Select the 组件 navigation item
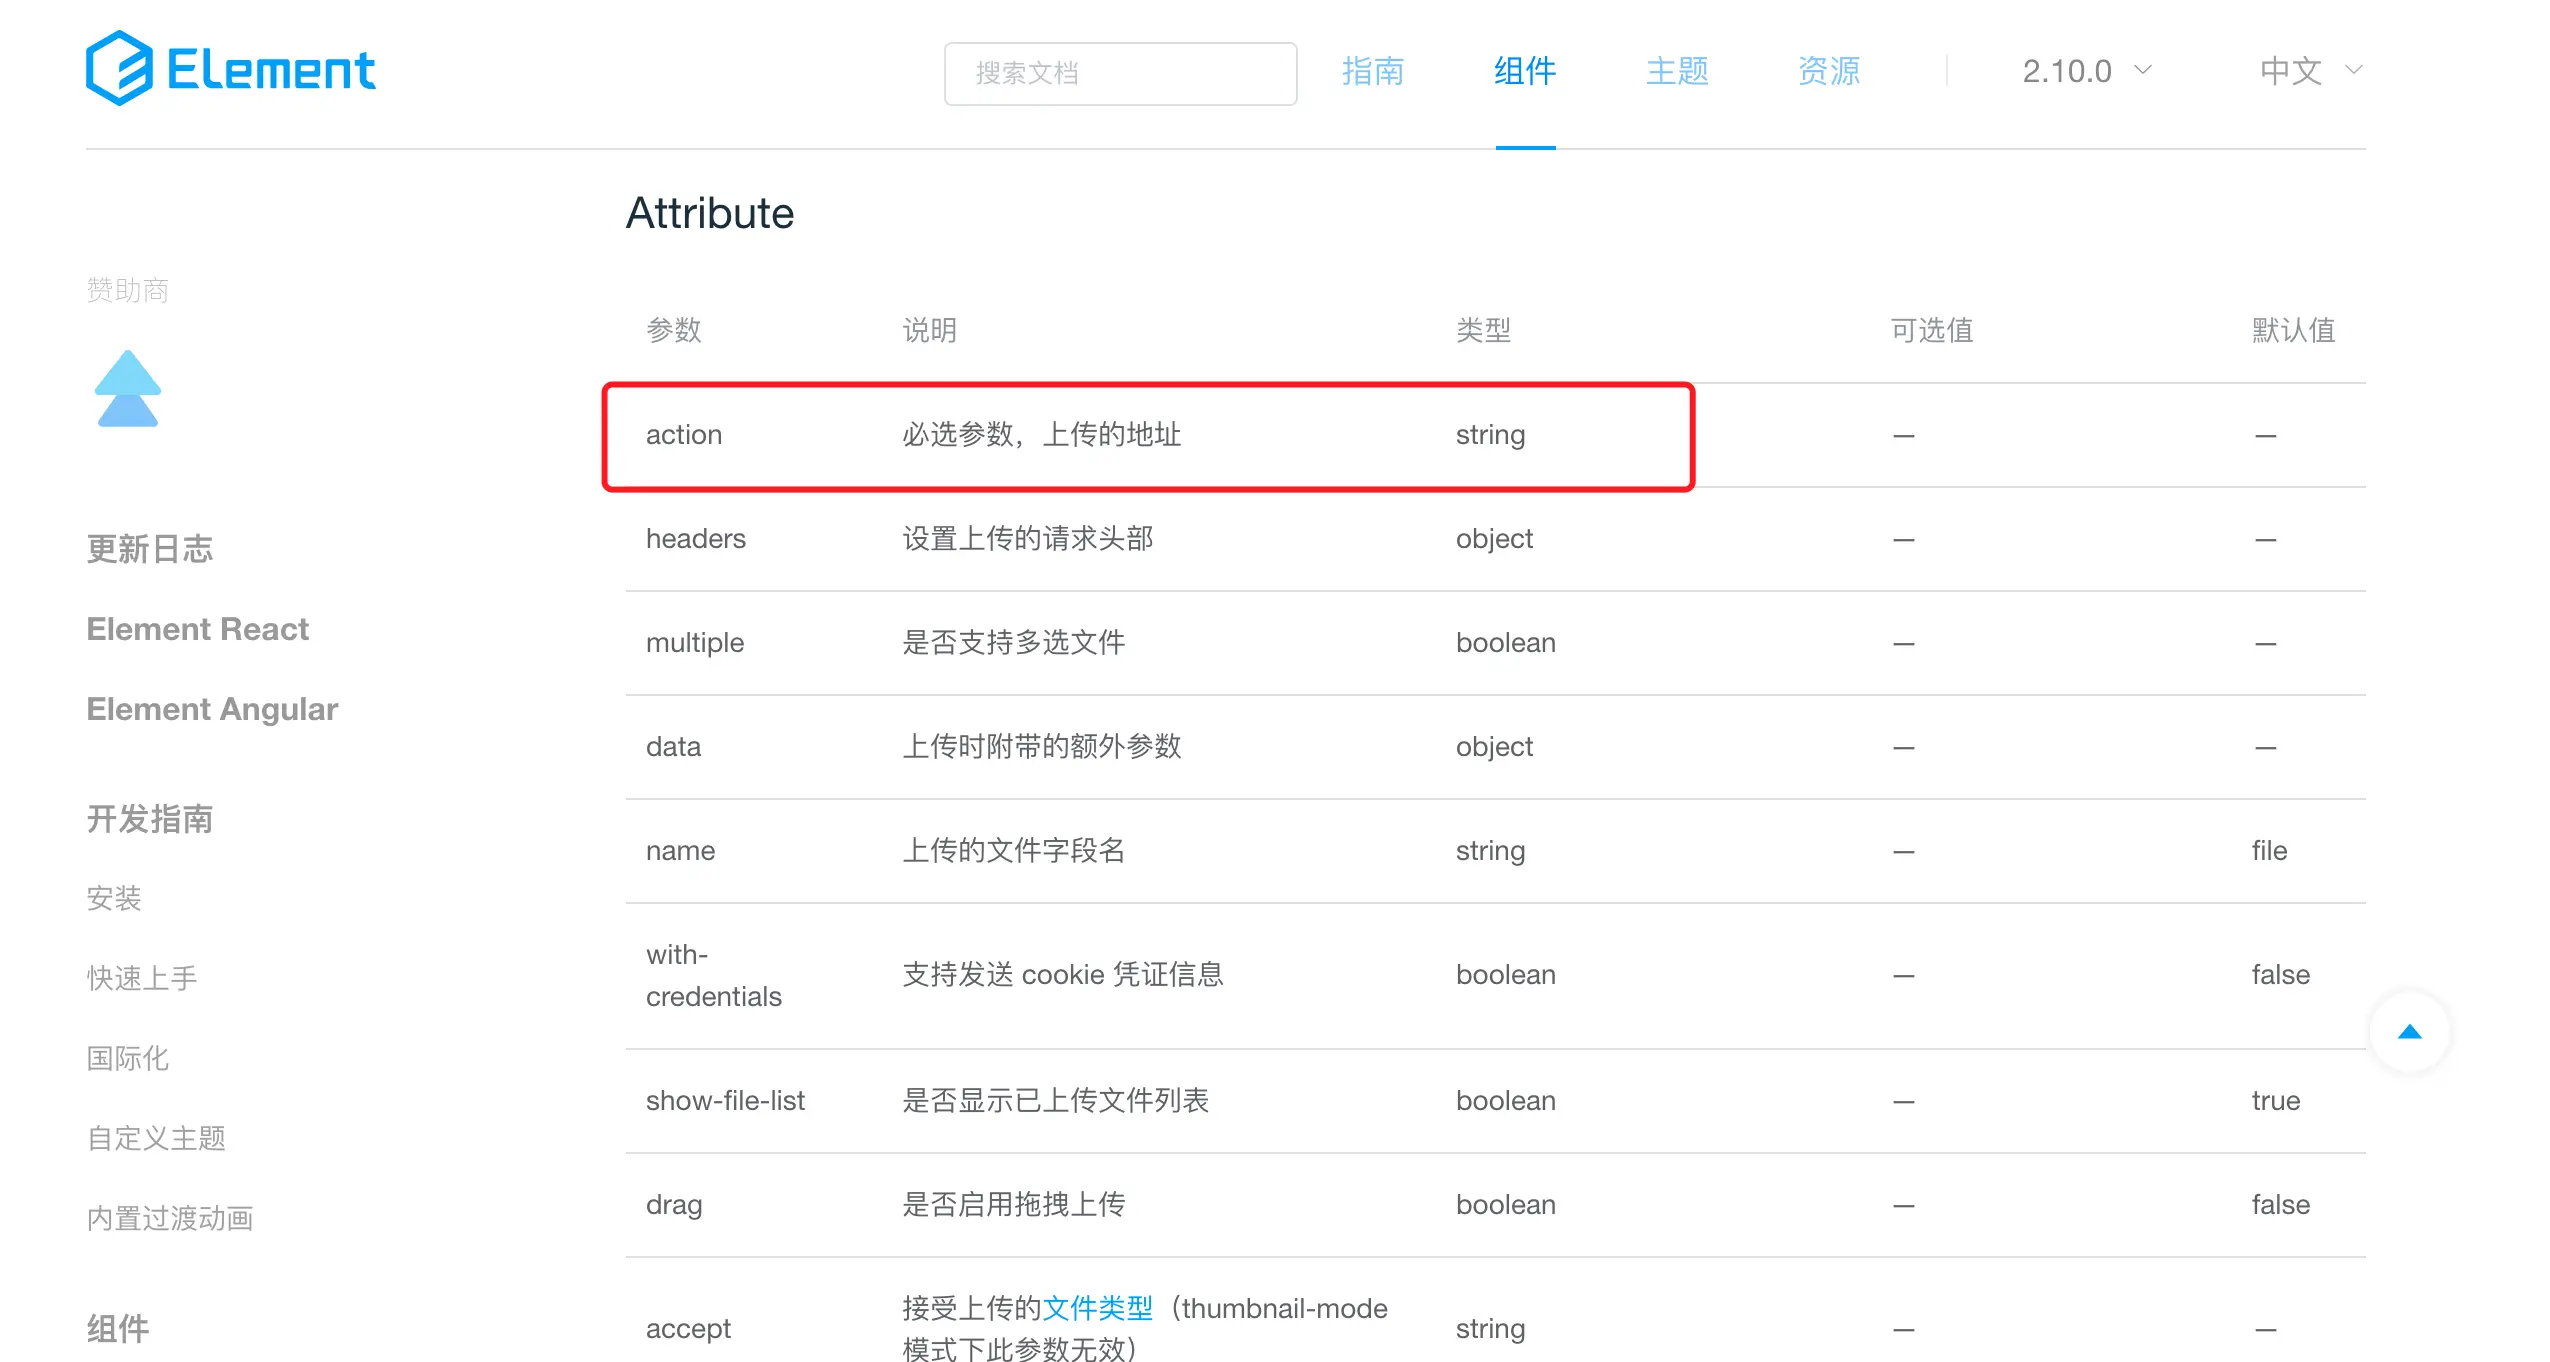The height and width of the screenshot is (1362, 2550). coord(1524,70)
